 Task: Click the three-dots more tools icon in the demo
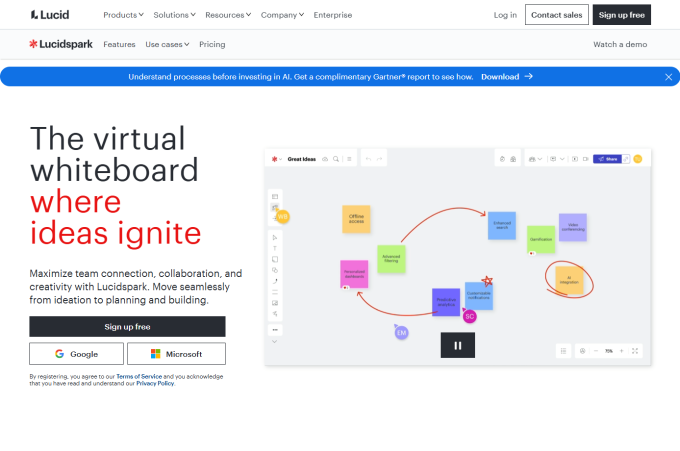[275, 330]
